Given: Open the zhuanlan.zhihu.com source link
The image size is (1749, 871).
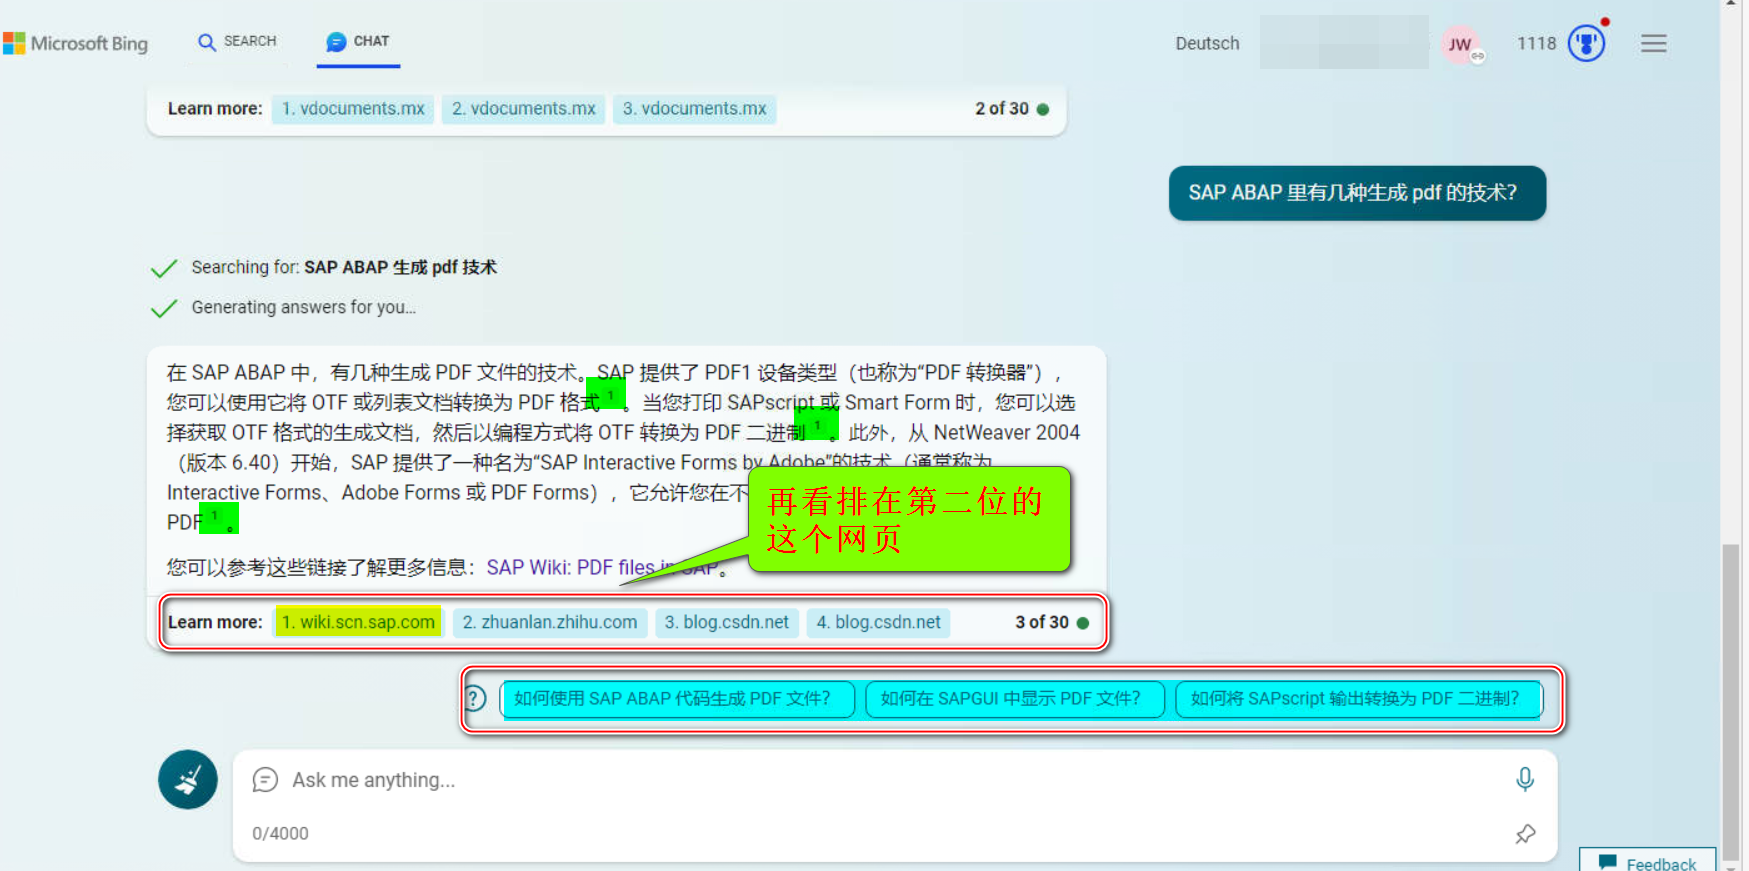Looking at the screenshot, I should (x=550, y=622).
